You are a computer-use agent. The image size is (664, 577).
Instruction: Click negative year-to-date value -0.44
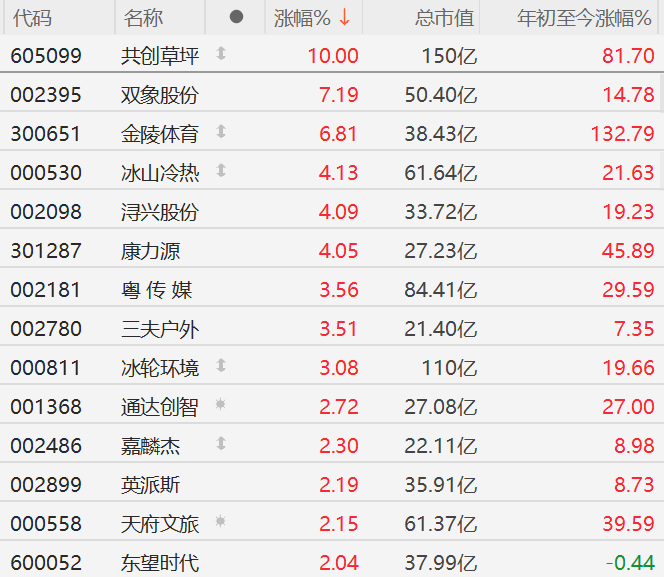[631, 563]
